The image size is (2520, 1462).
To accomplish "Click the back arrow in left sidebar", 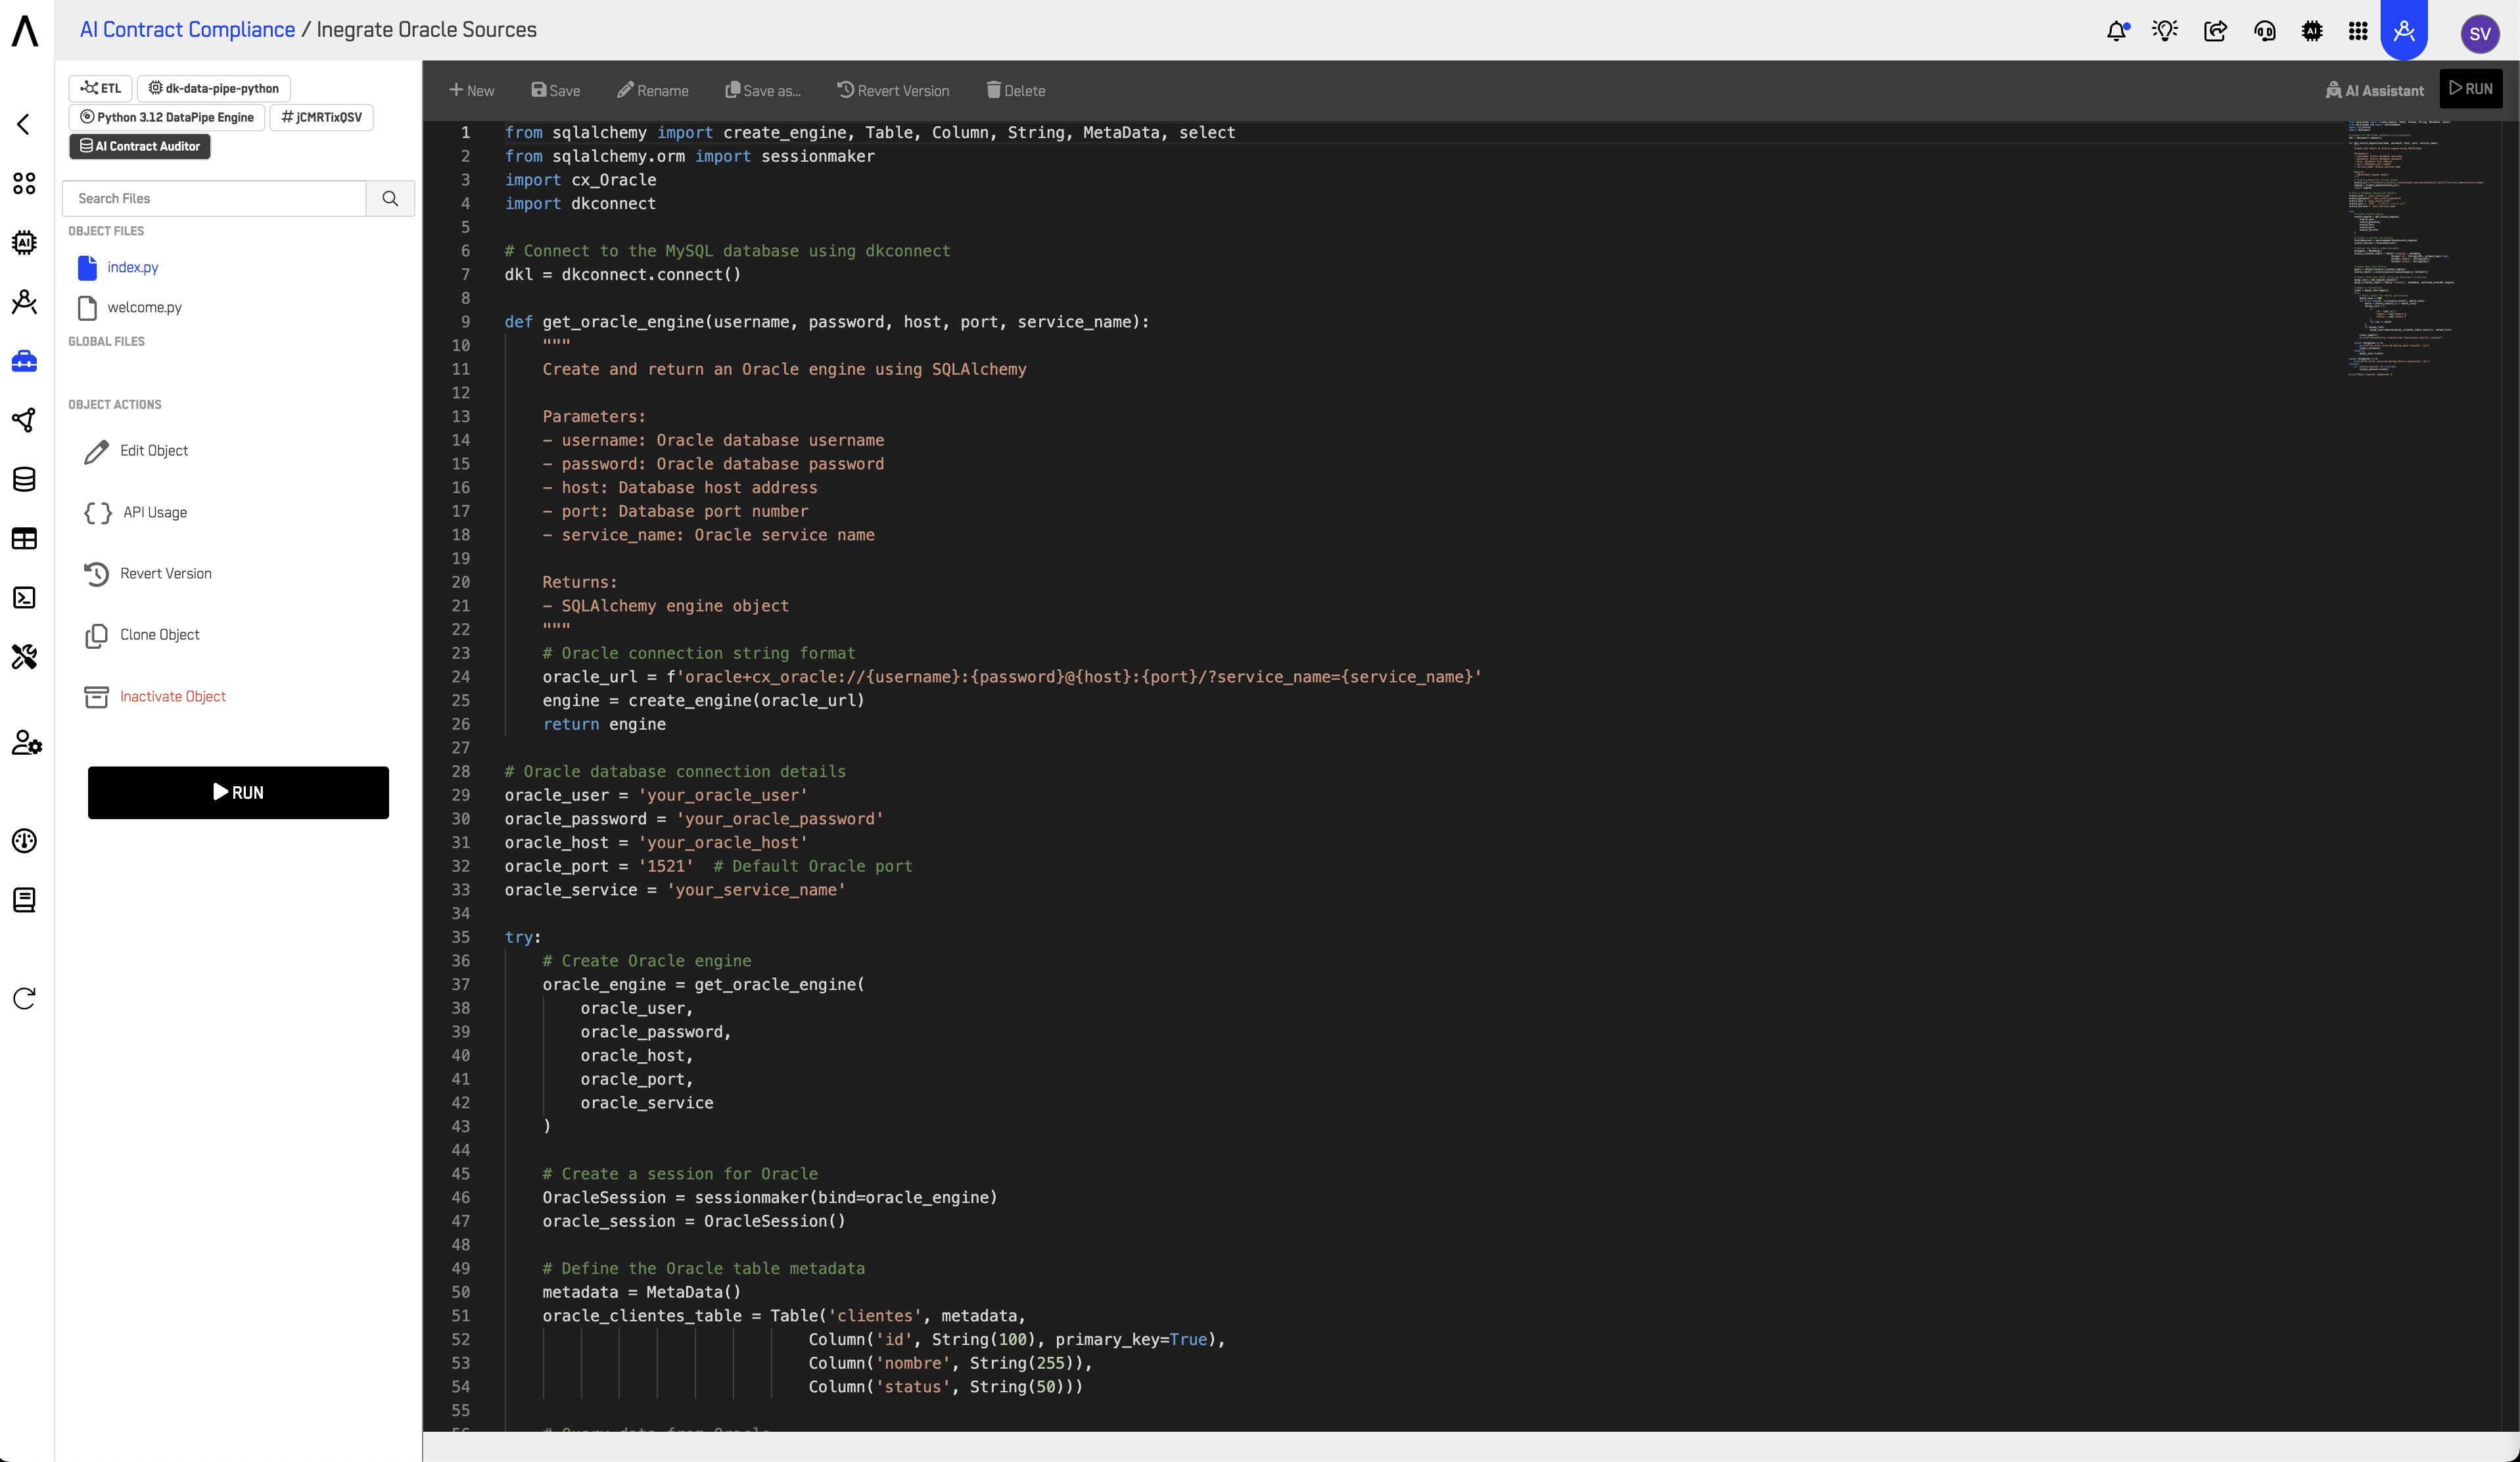I will click(x=24, y=124).
